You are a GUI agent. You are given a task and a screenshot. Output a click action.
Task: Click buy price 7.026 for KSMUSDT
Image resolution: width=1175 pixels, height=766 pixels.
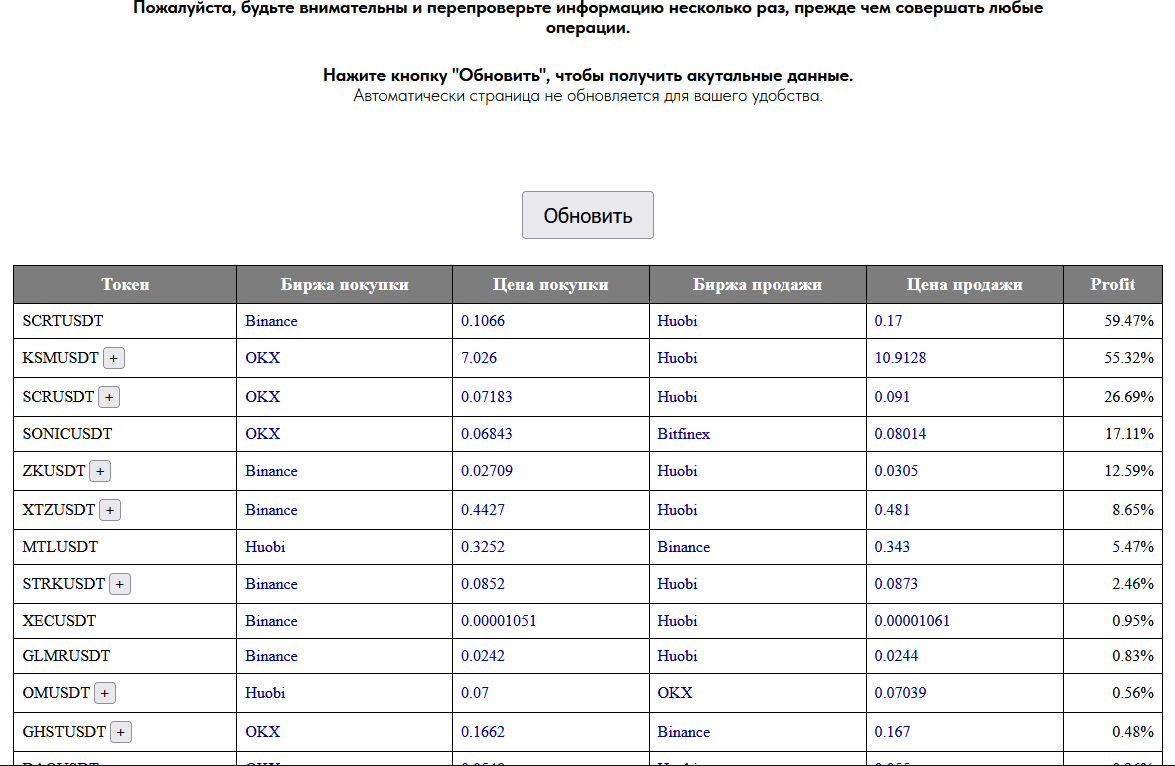click(477, 357)
